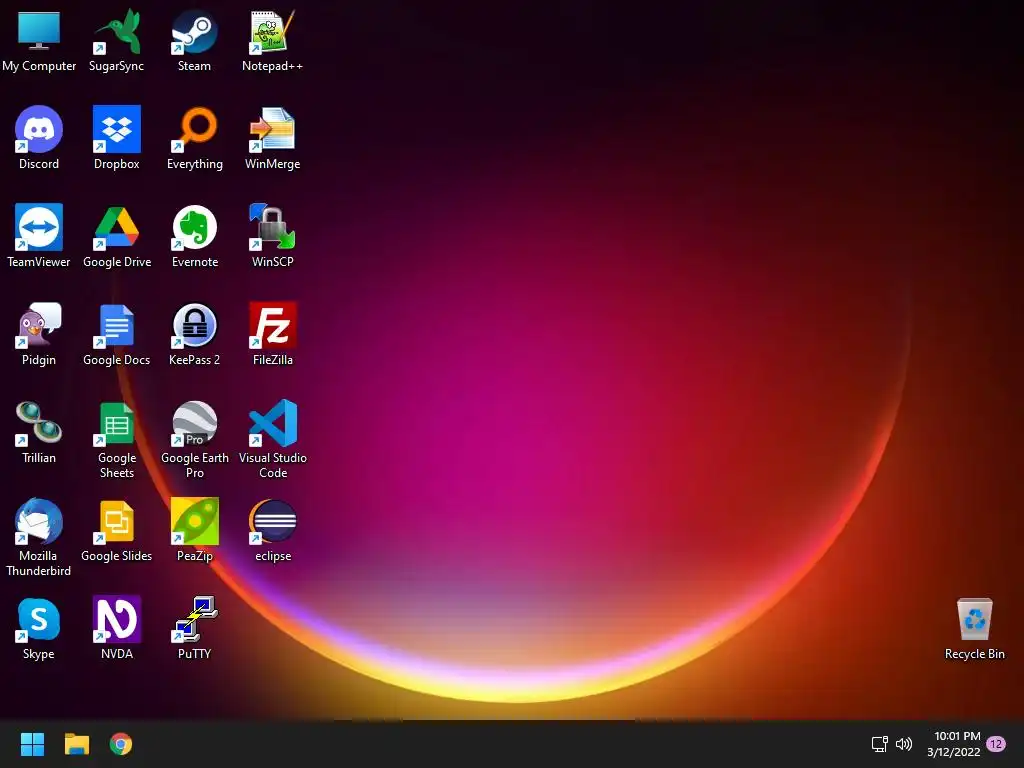This screenshot has width=1024, height=768.
Task: Open the network status tray icon
Action: pyautogui.click(x=879, y=744)
